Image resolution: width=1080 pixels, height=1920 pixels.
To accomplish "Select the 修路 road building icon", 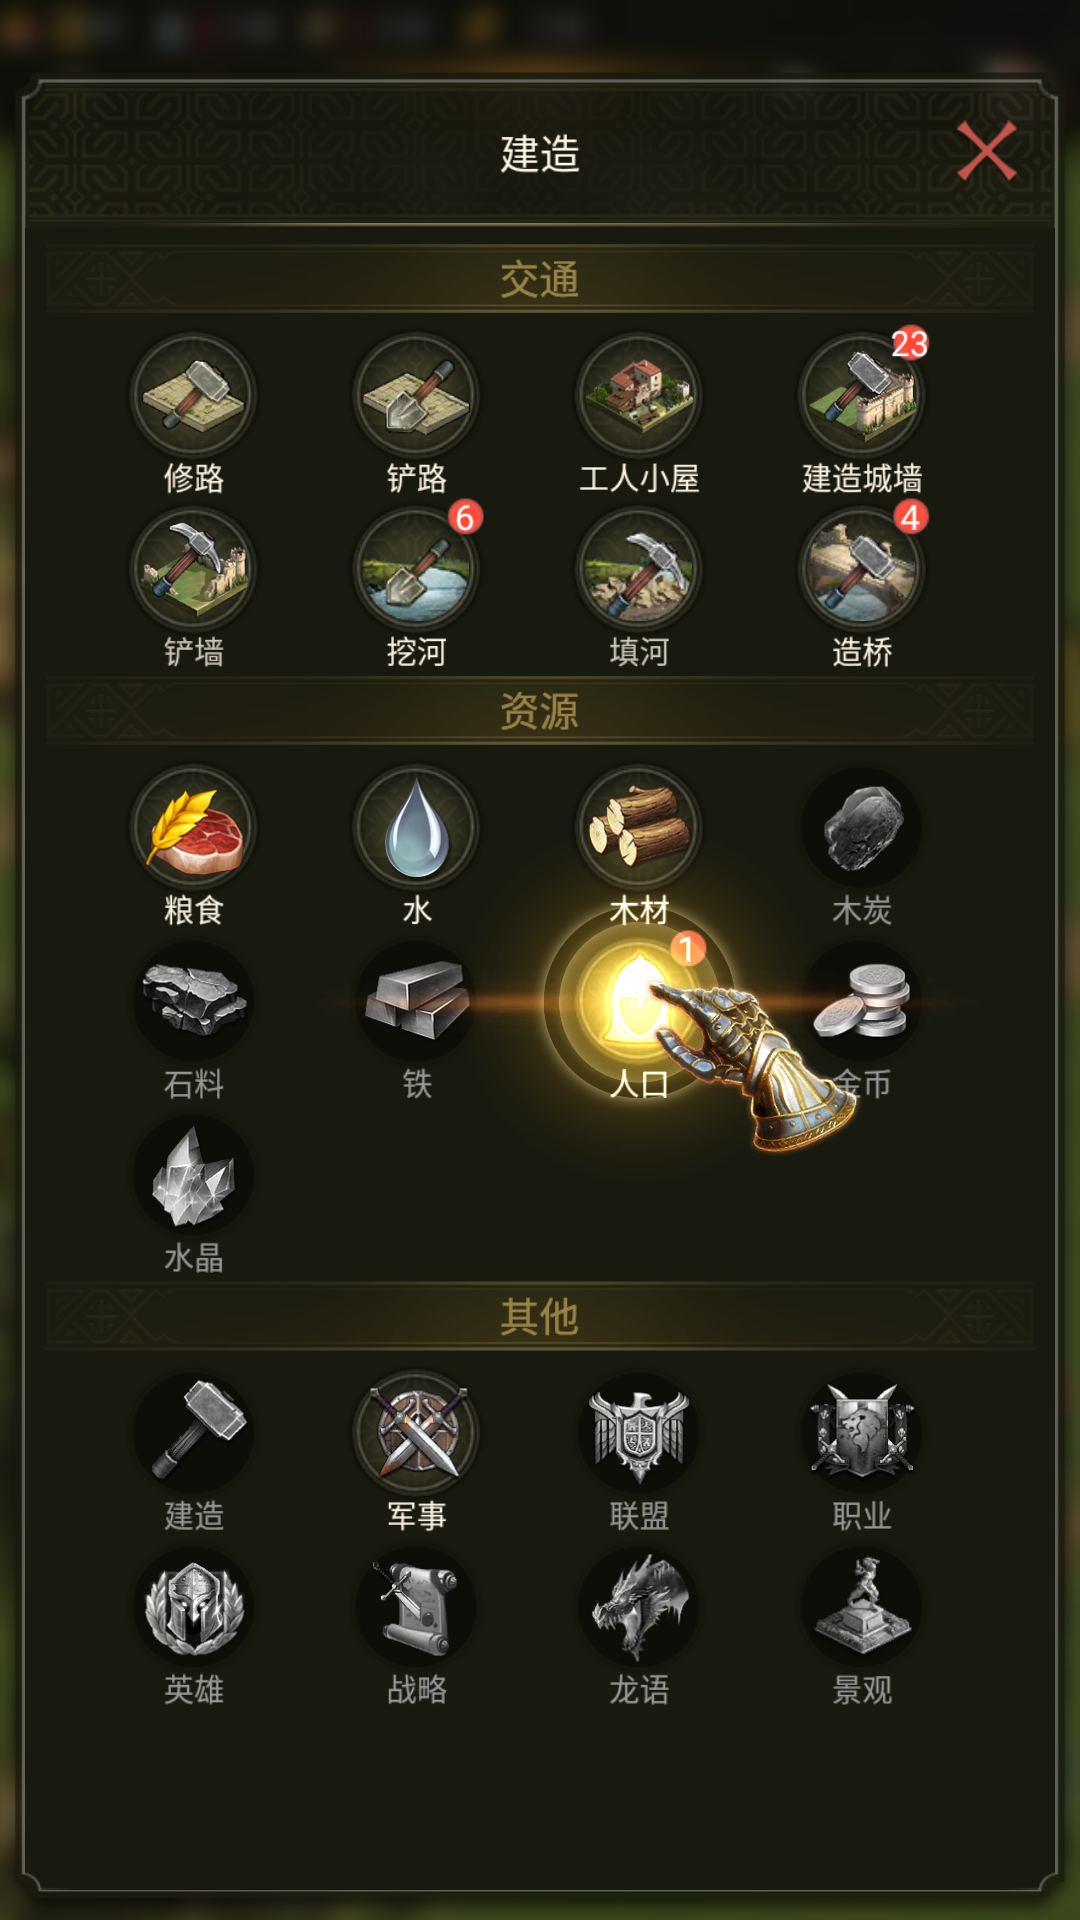I will (194, 396).
